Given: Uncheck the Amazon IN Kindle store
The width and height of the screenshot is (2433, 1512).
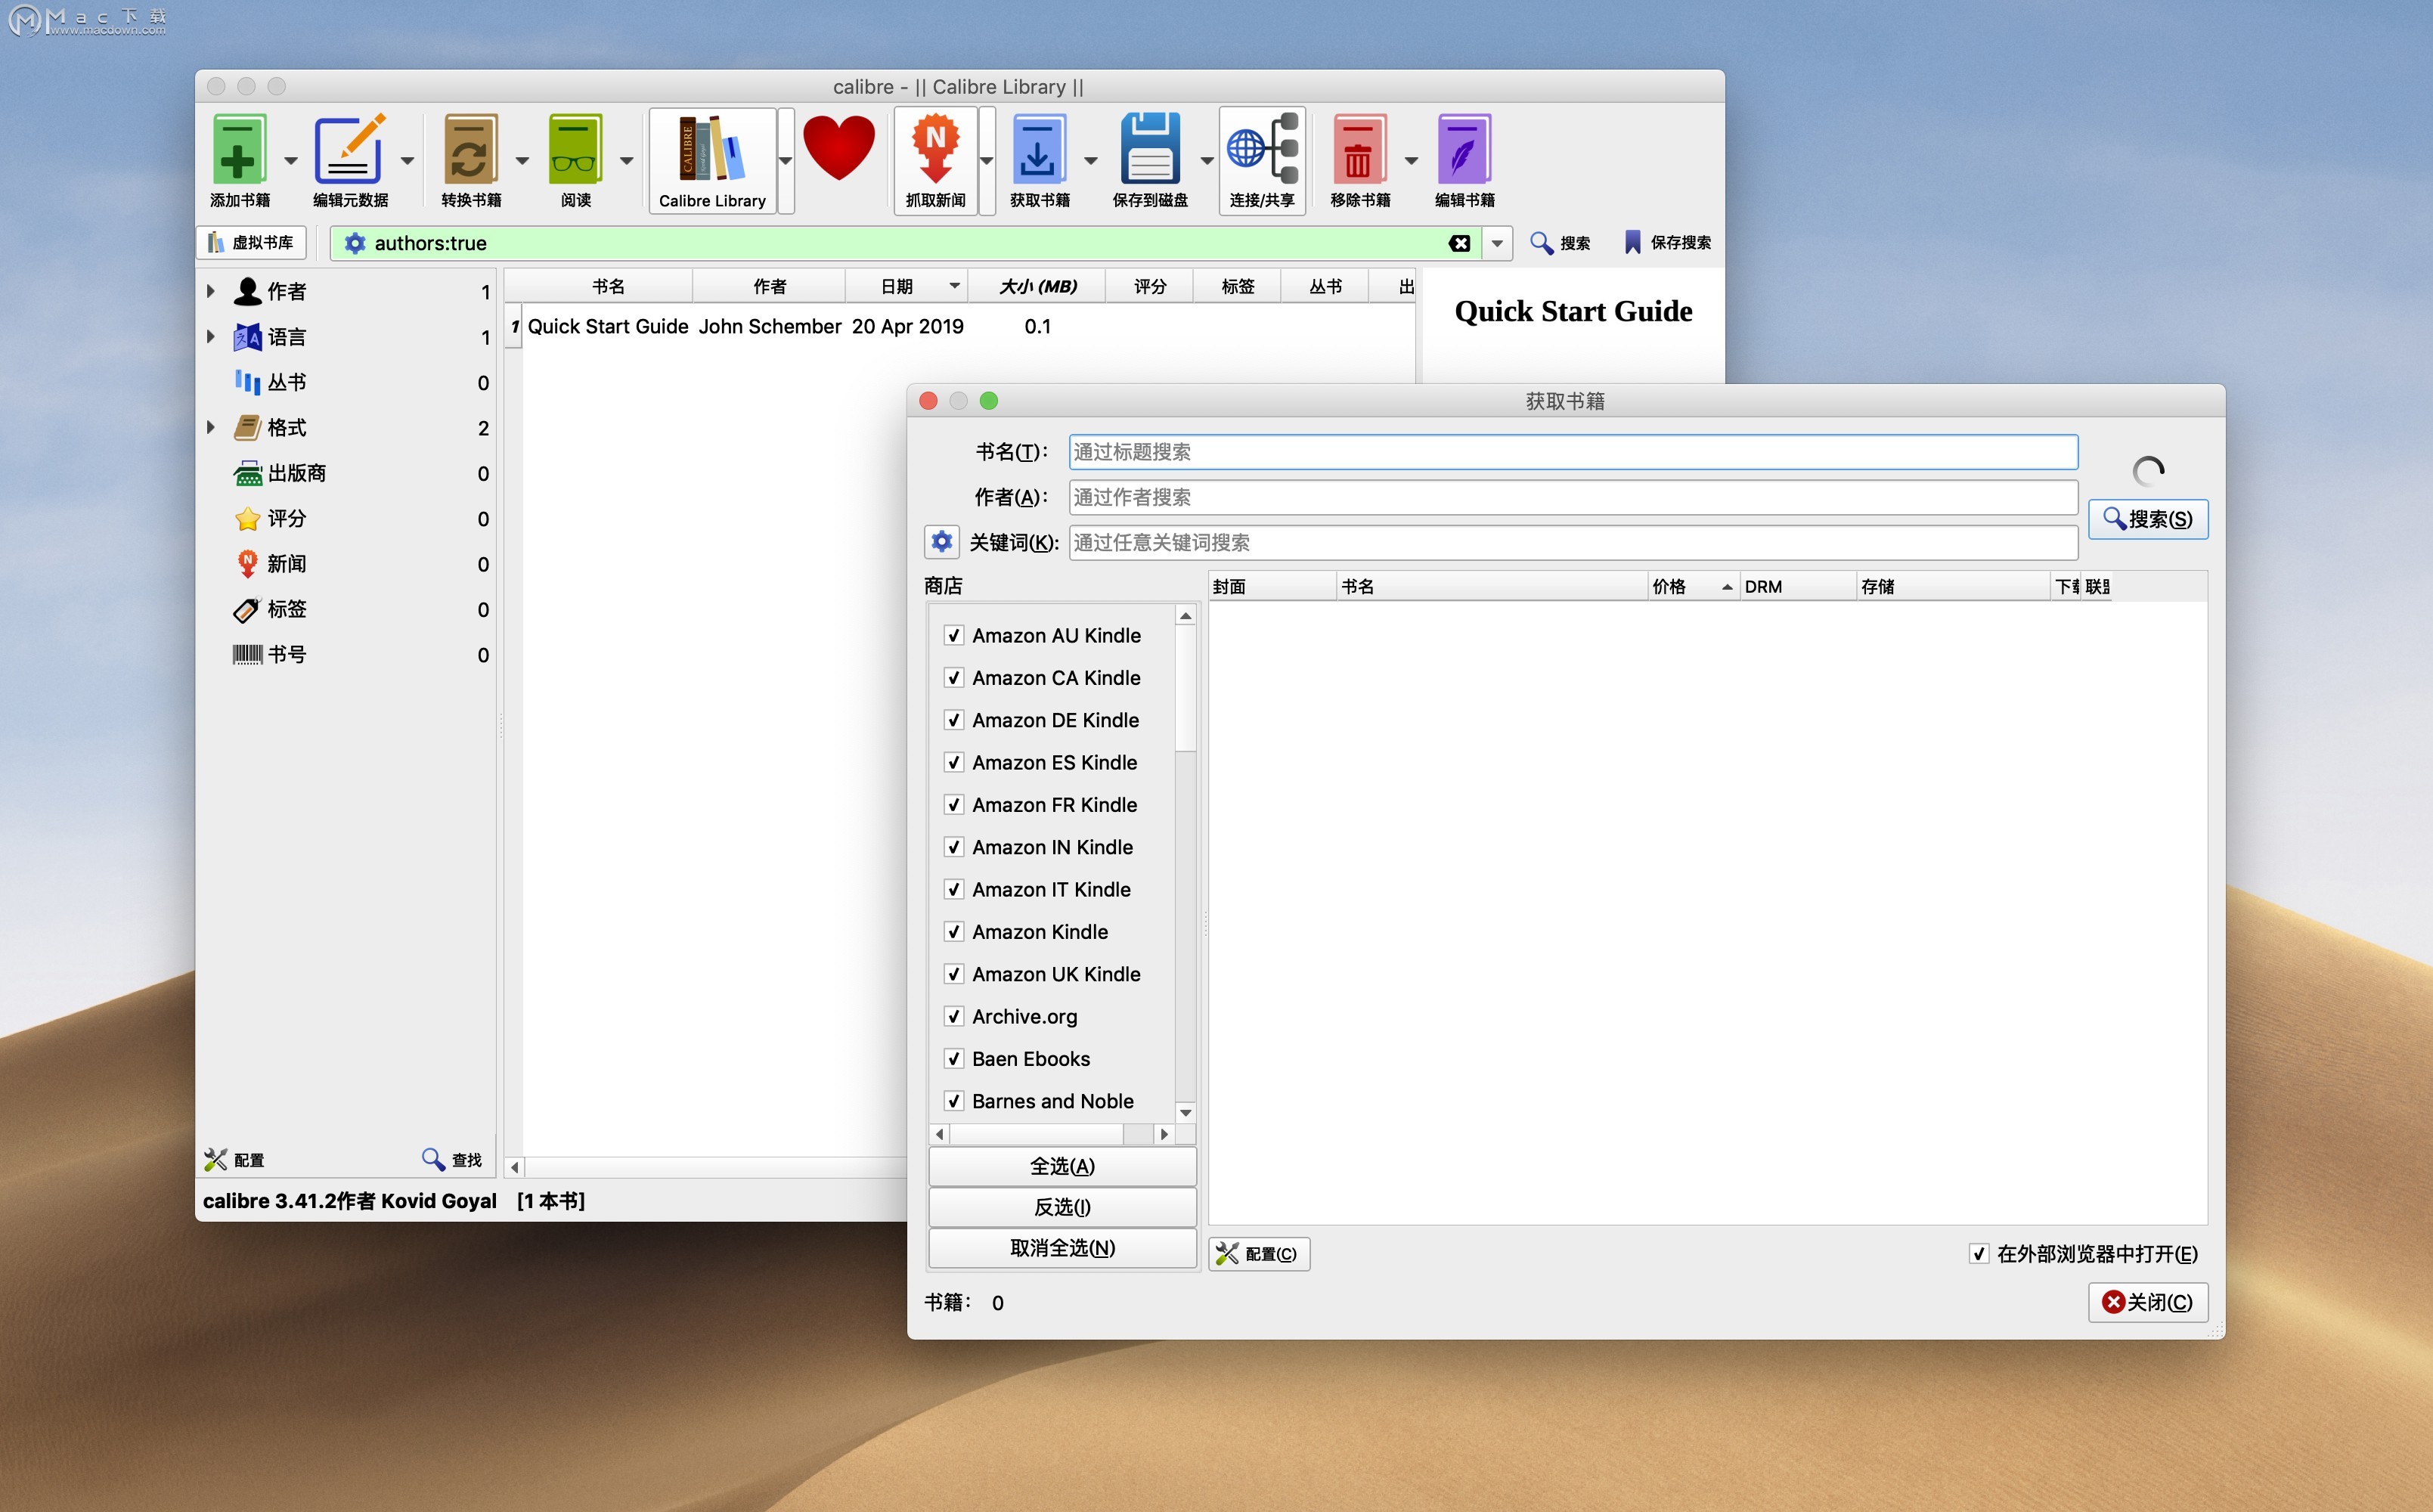Looking at the screenshot, I should [953, 847].
